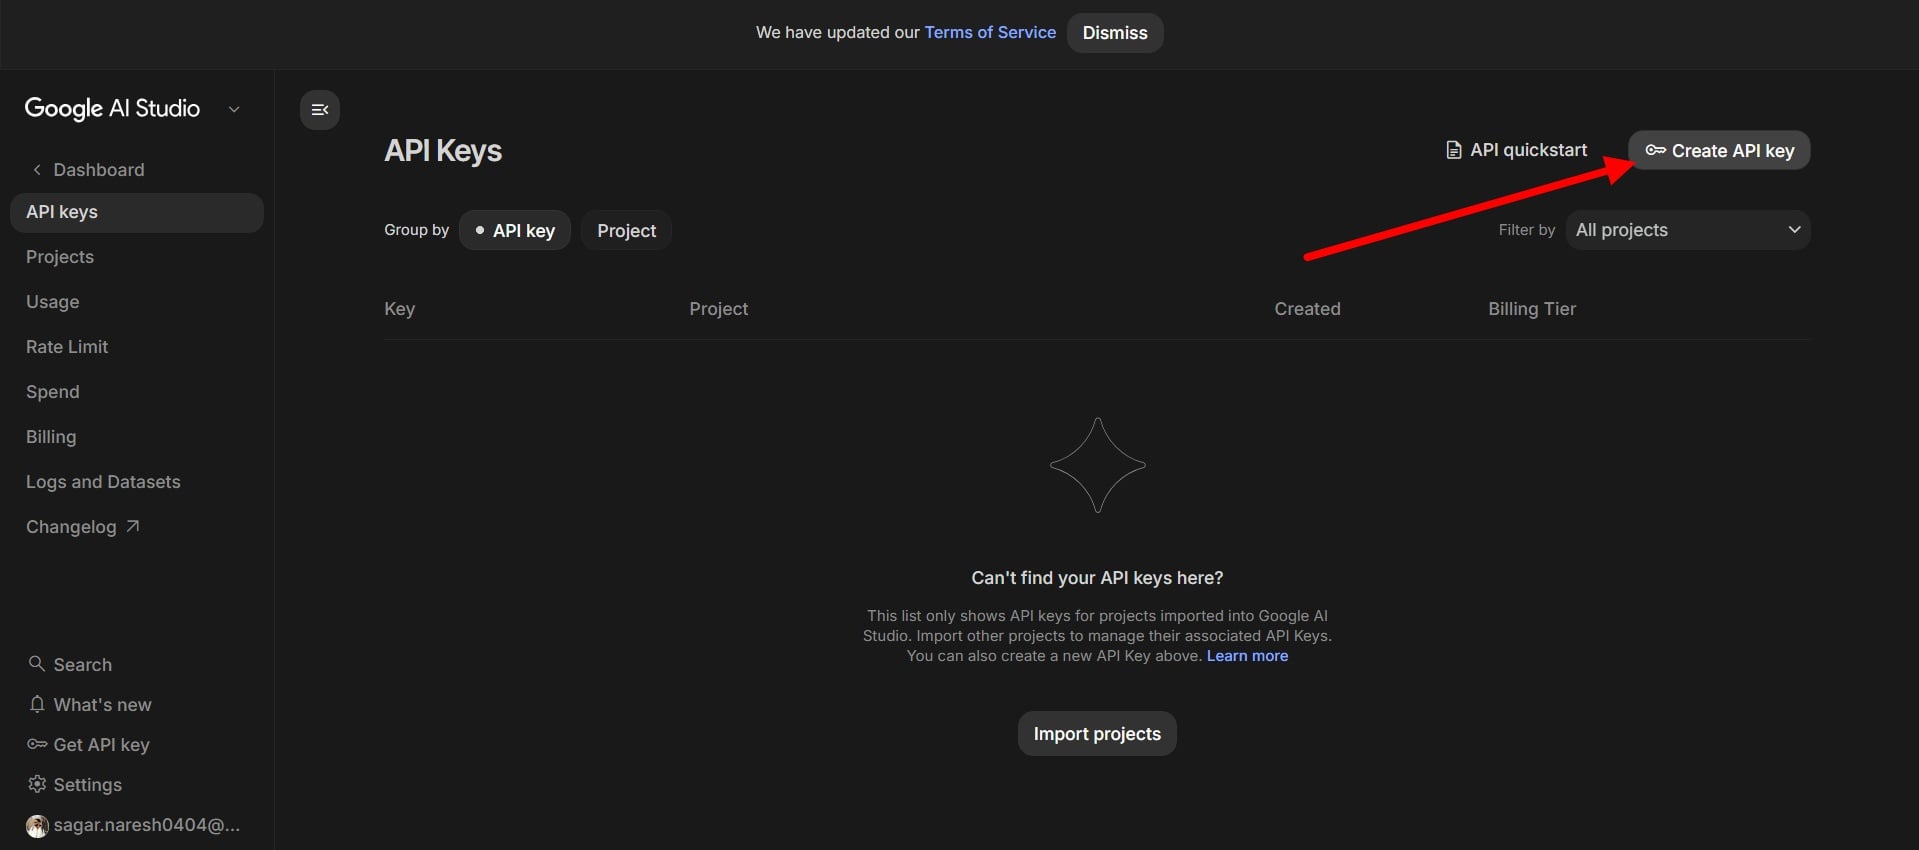The height and width of the screenshot is (850, 1919).
Task: Group keys by Project
Action: point(627,230)
